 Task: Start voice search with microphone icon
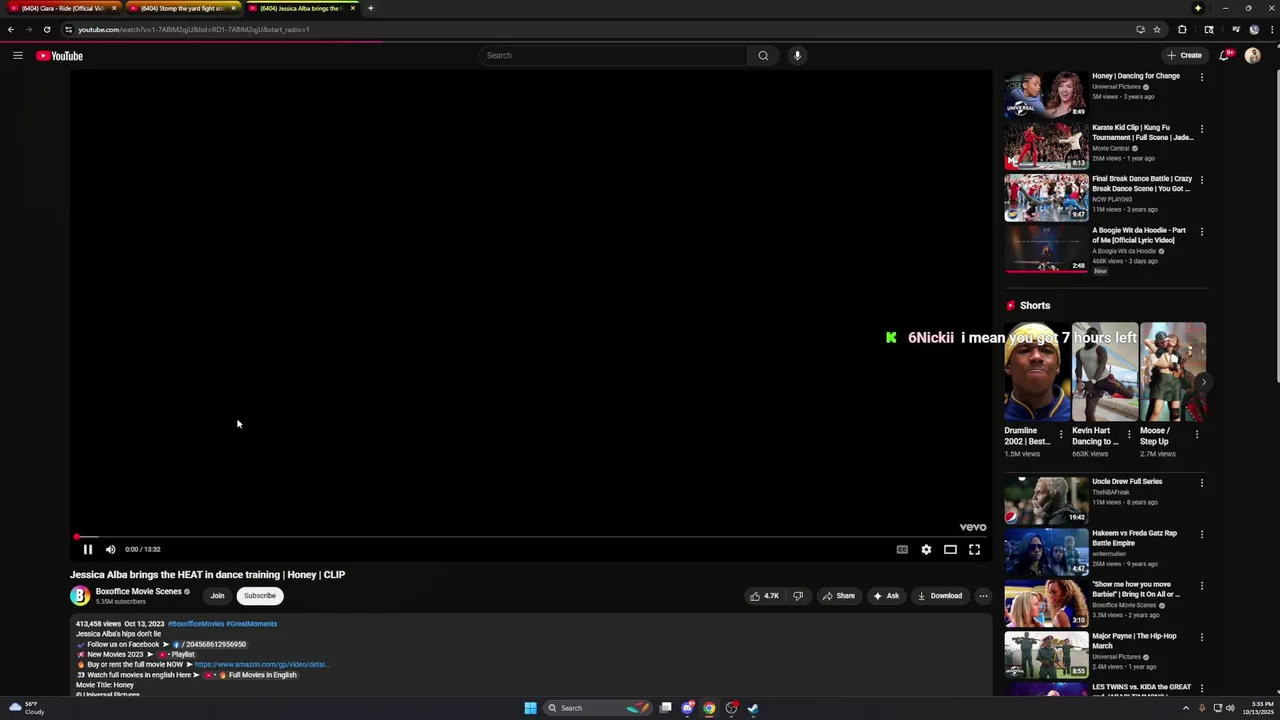[x=797, y=56]
